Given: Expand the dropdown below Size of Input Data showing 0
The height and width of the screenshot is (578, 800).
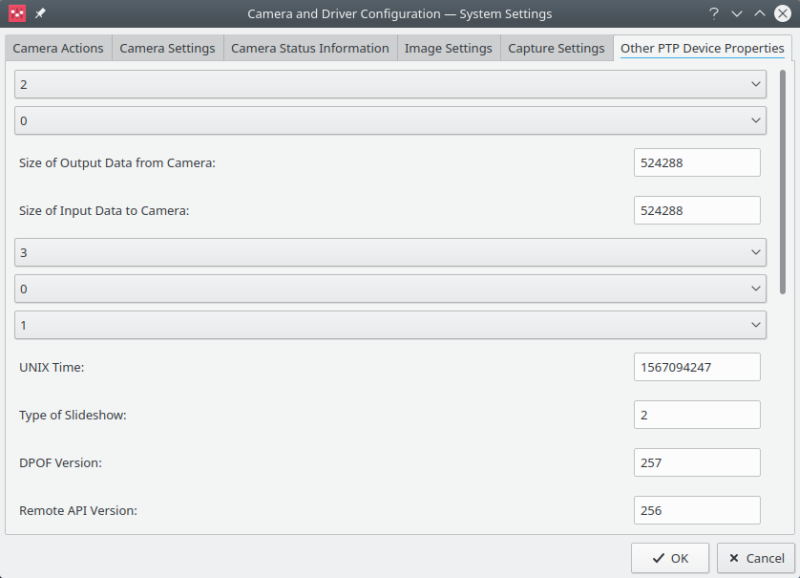Looking at the screenshot, I should coord(390,289).
